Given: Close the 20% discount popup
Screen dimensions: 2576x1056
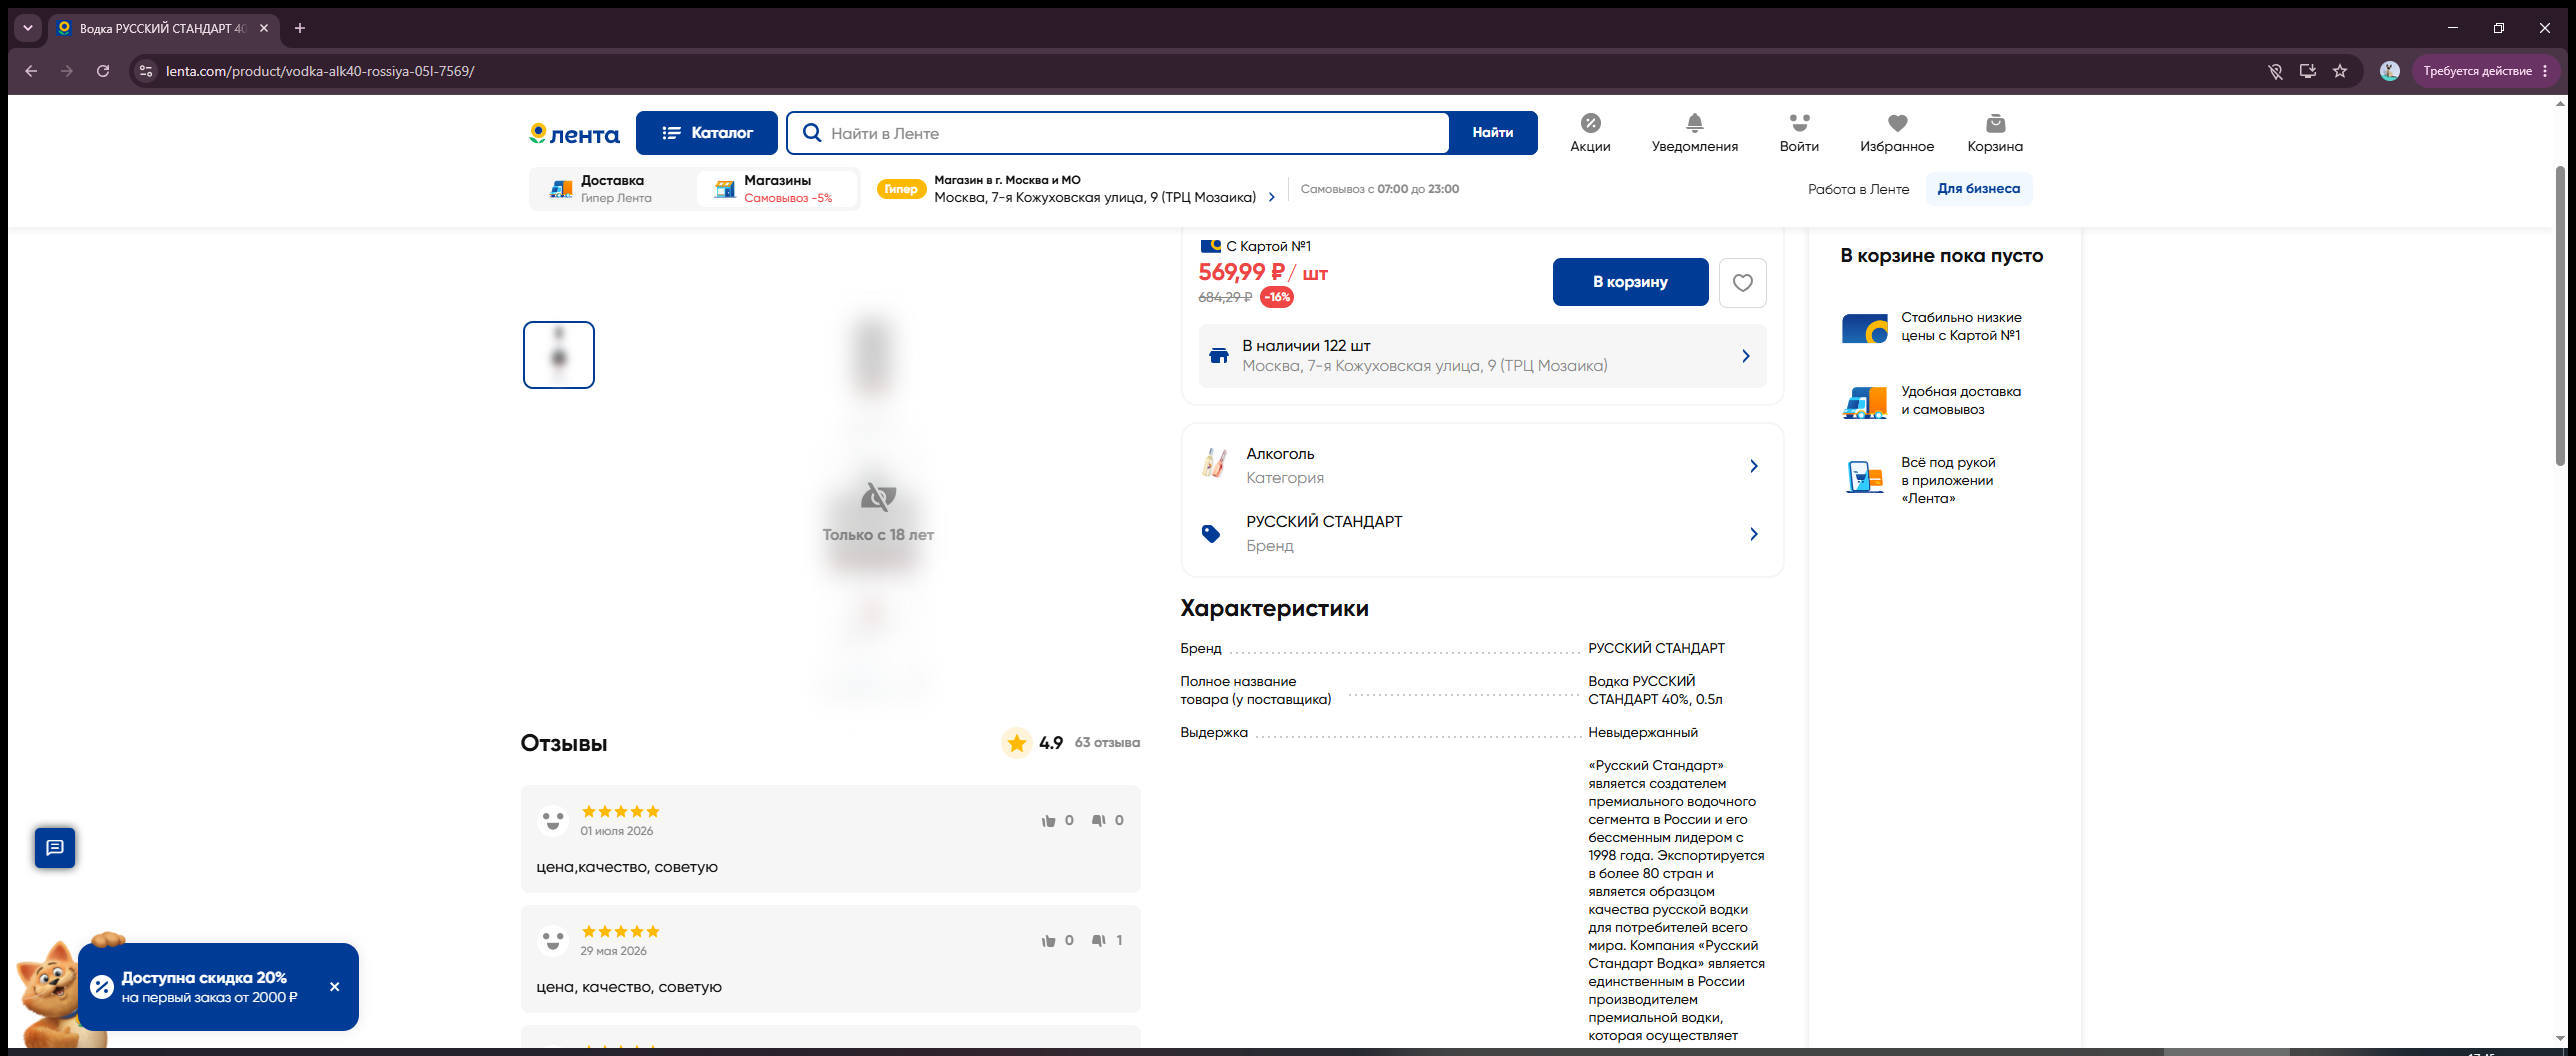Looking at the screenshot, I should pos(335,987).
